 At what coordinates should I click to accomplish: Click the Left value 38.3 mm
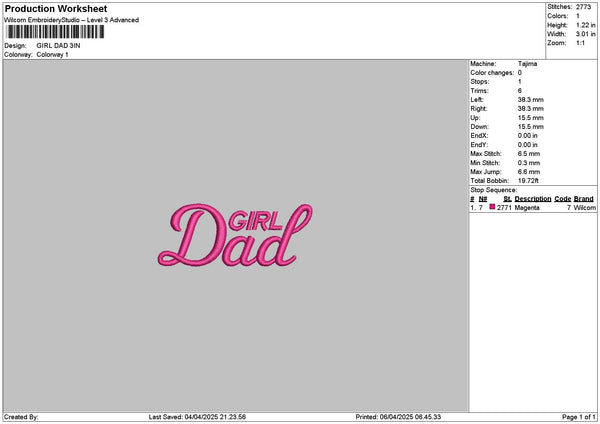coord(530,100)
